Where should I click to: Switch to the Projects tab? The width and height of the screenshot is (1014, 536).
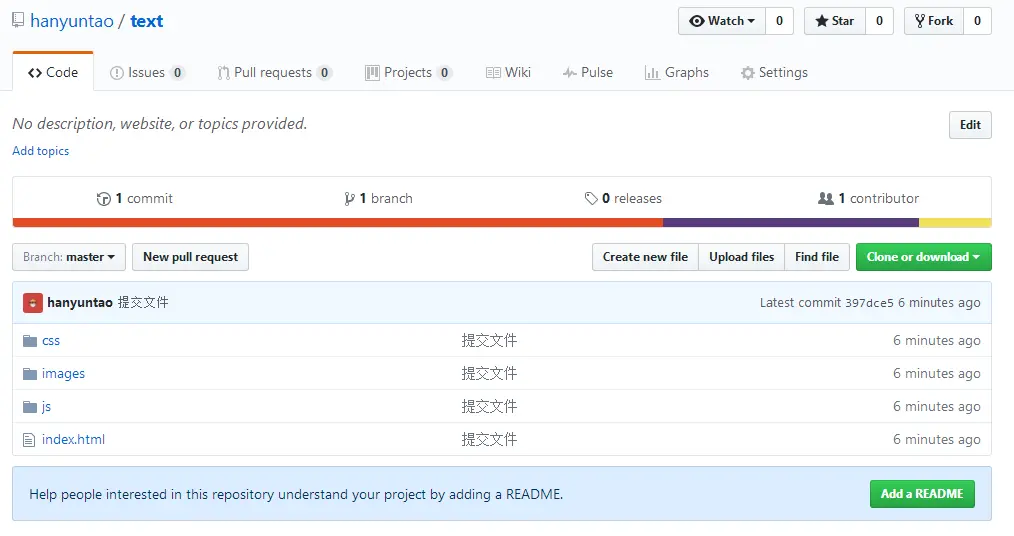(408, 72)
